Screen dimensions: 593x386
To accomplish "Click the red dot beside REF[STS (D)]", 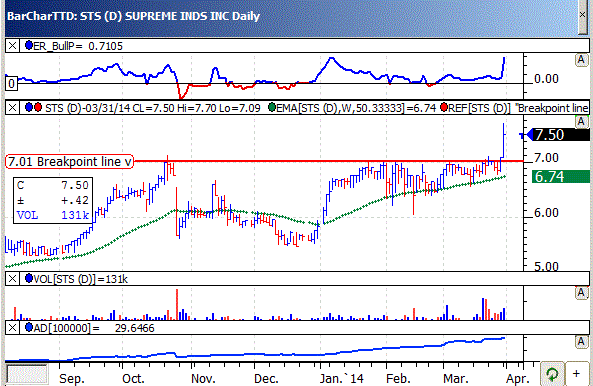I will [444, 107].
